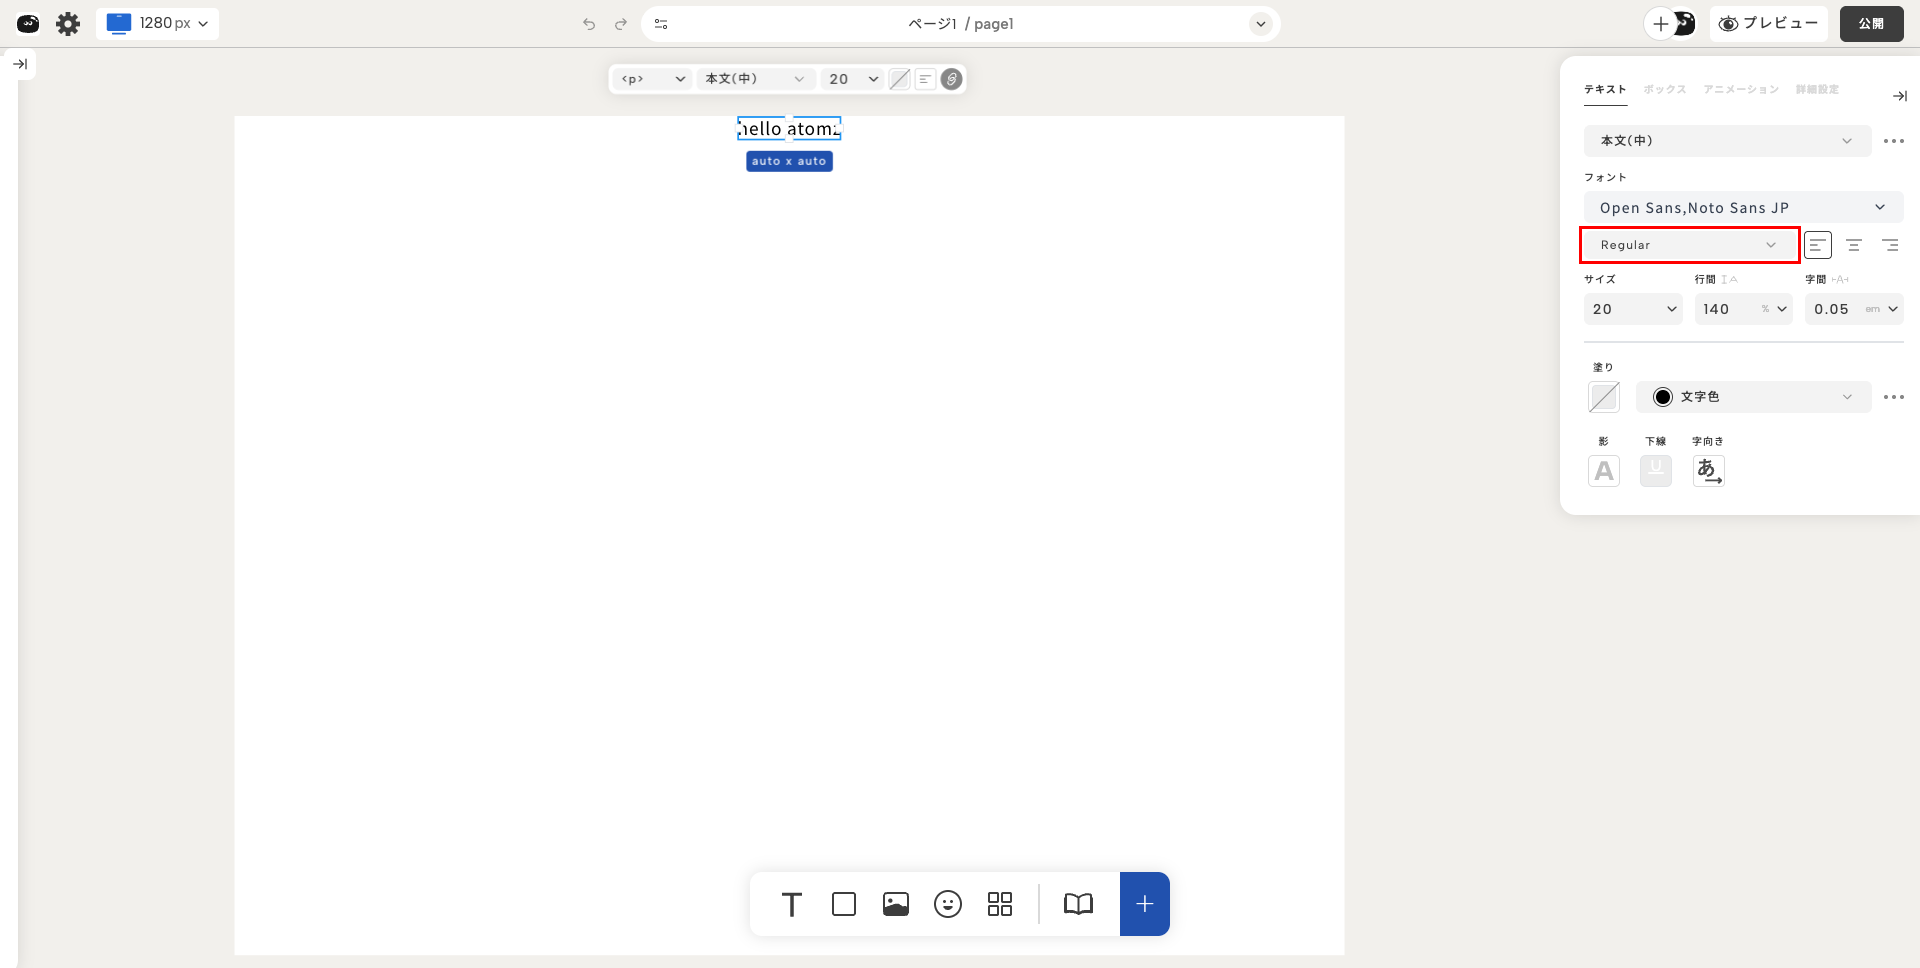Expand the Regular font weight dropdown

point(1689,245)
